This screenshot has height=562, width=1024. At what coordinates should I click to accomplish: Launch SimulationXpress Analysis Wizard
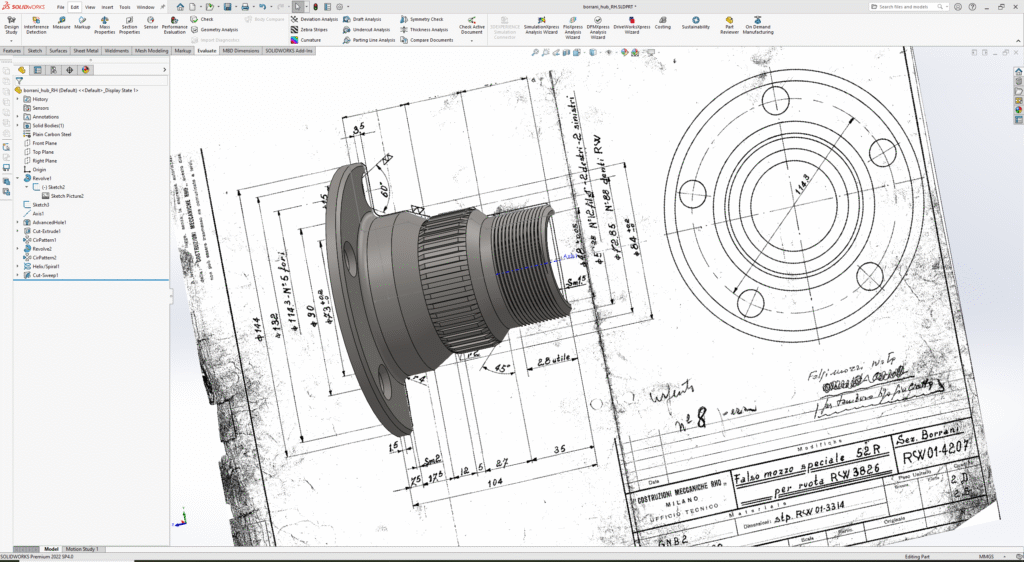(541, 25)
